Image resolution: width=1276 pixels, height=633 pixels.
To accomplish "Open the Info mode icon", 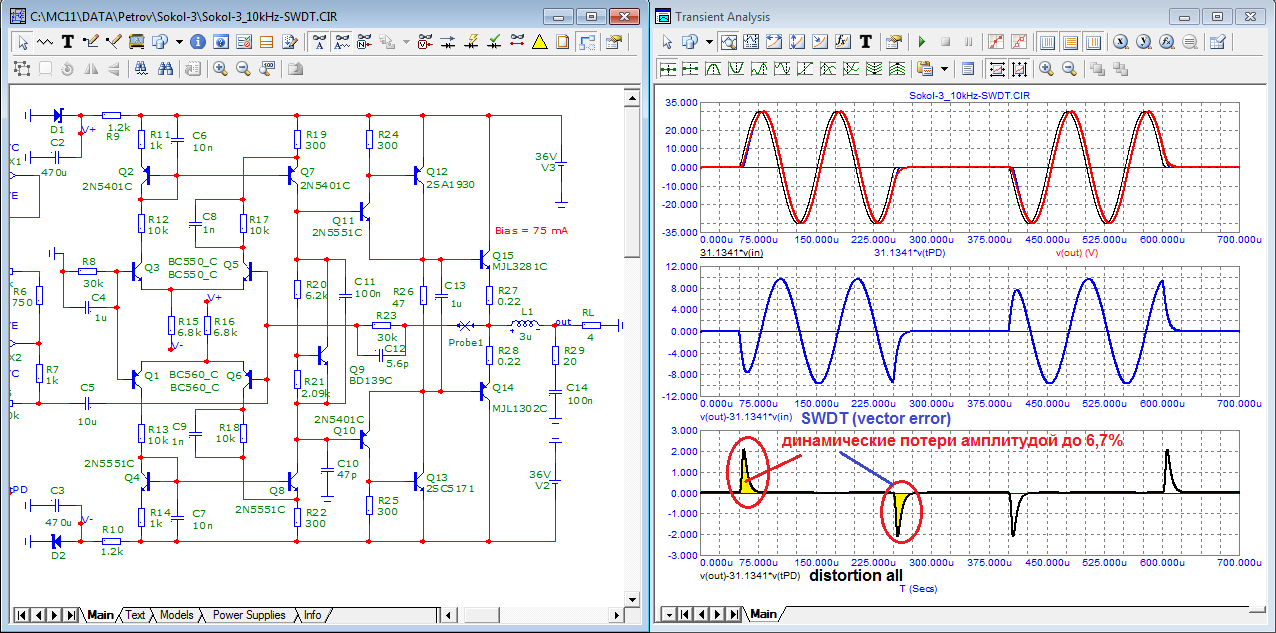I will pyautogui.click(x=197, y=42).
